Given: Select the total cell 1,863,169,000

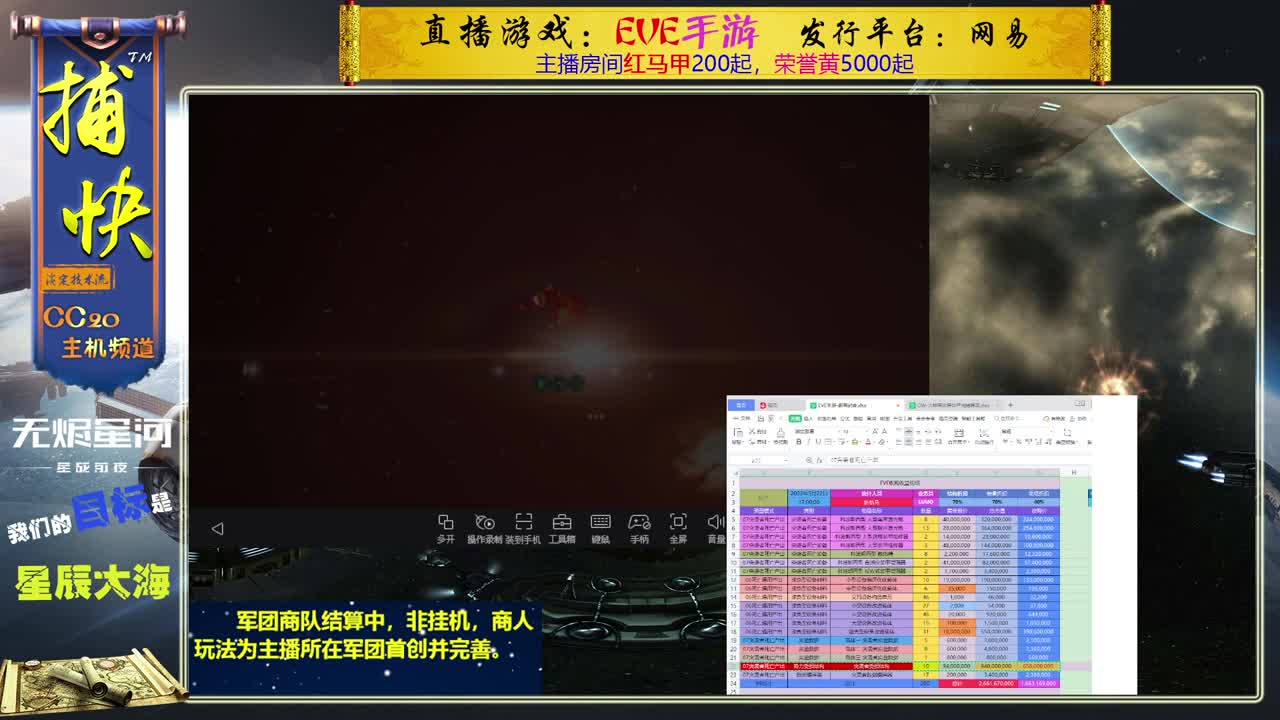Looking at the screenshot, I should (x=1038, y=684).
